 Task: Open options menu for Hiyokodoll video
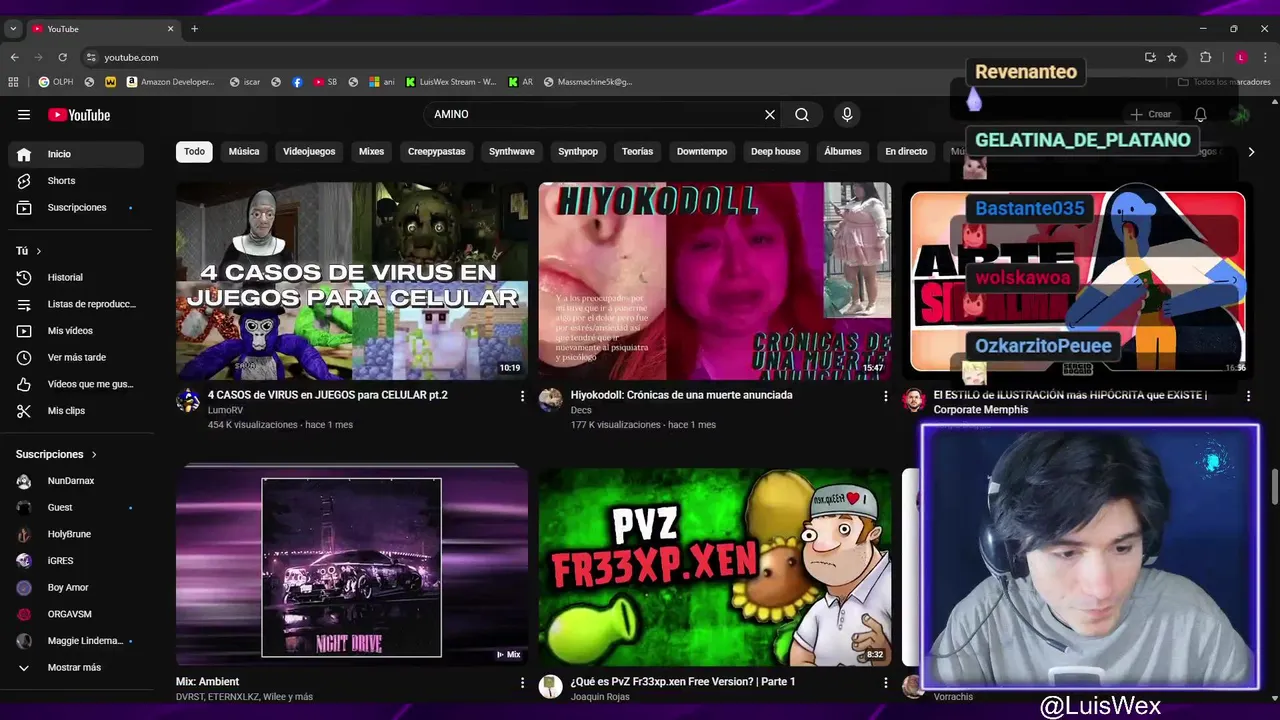coord(885,396)
